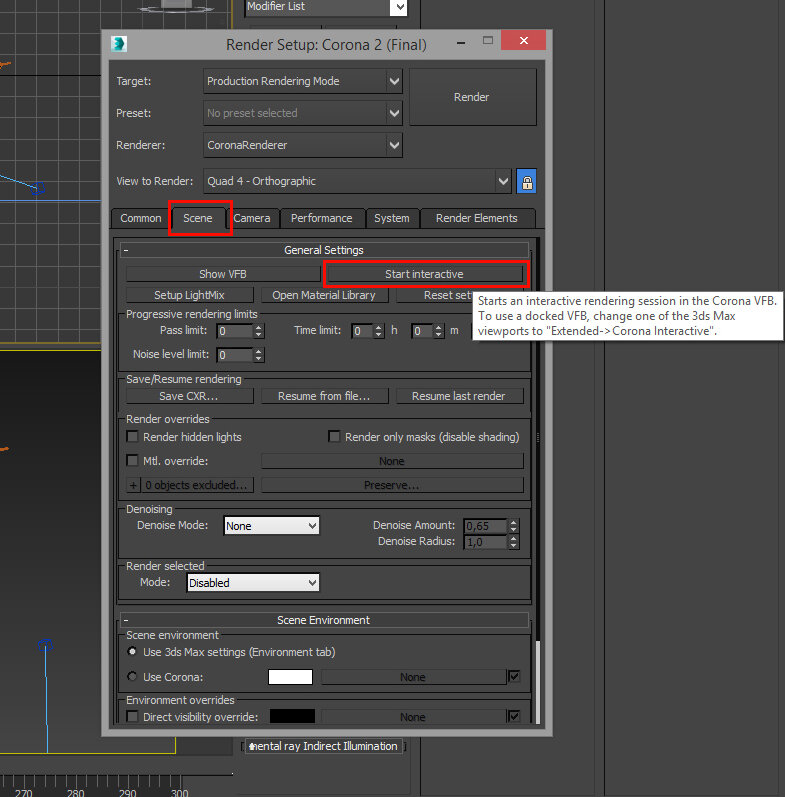785x797 pixels.
Task: Switch to the Render Elements tab
Action: pos(476,219)
